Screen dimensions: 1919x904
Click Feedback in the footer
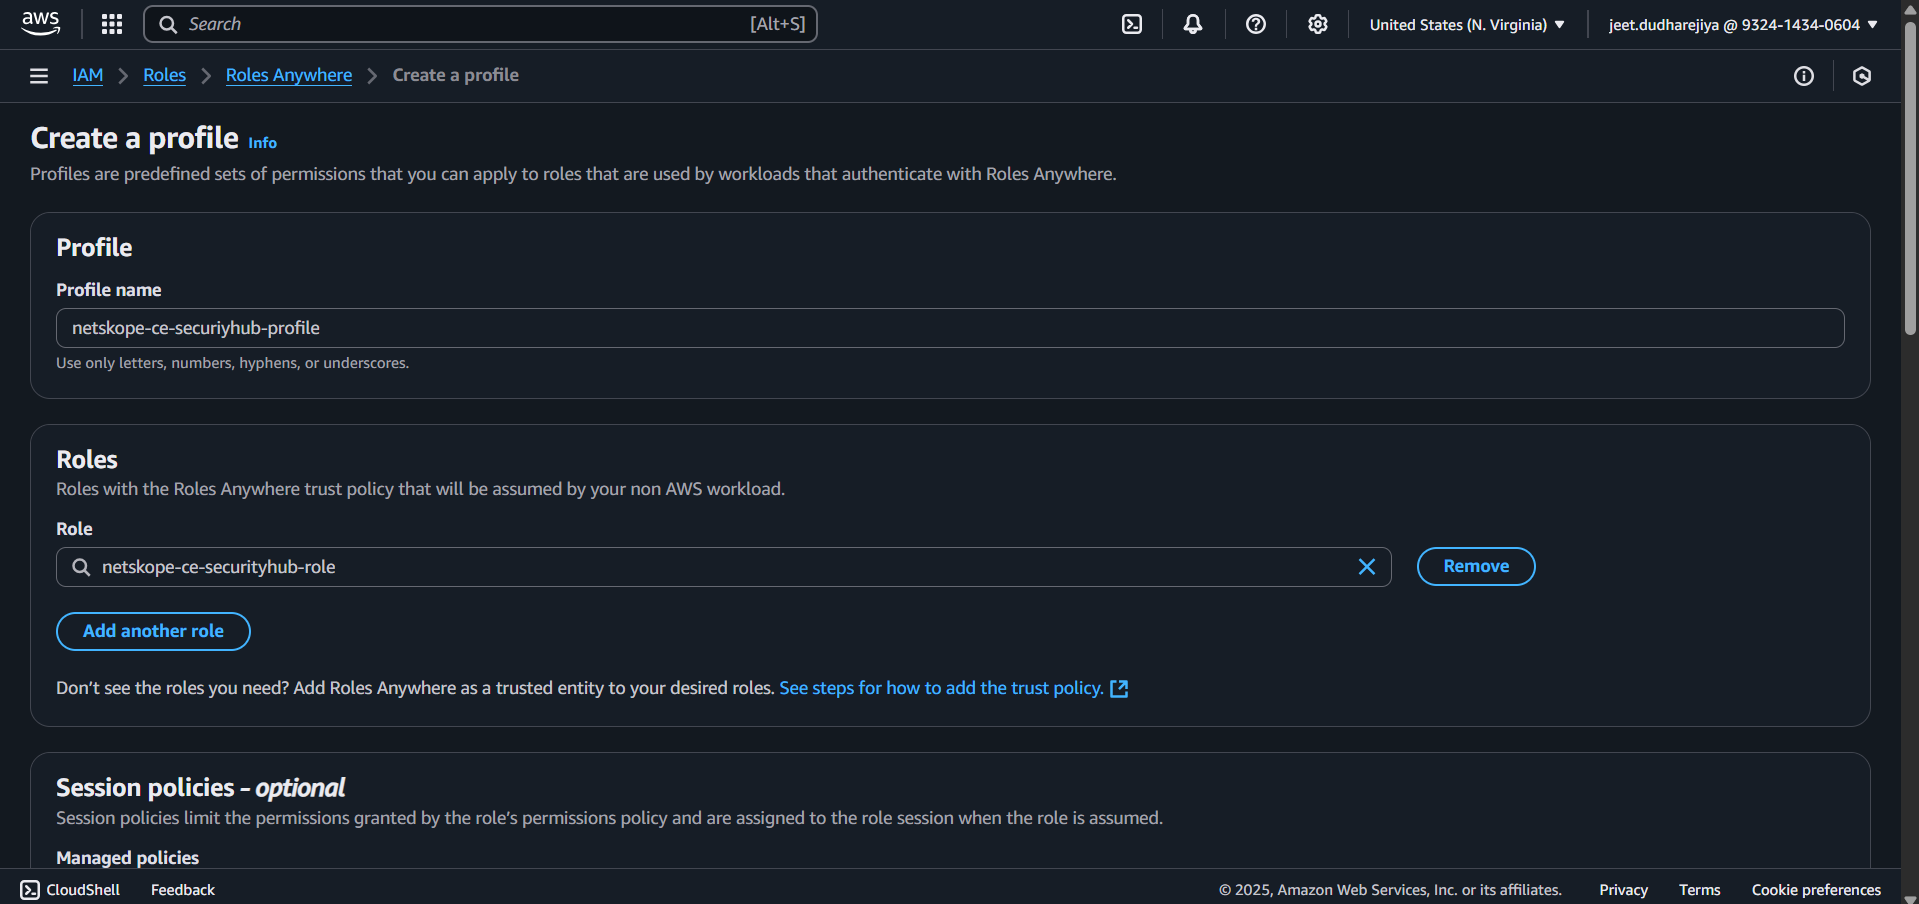(x=183, y=890)
